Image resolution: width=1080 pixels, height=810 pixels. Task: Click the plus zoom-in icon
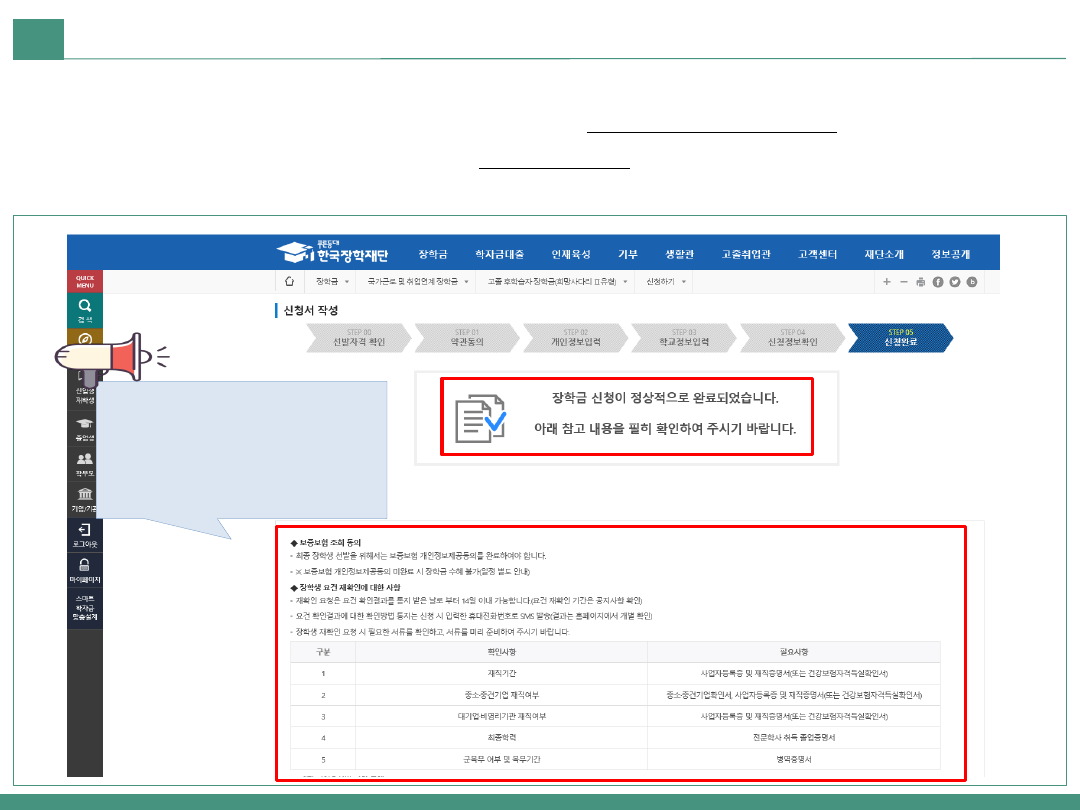(886, 282)
